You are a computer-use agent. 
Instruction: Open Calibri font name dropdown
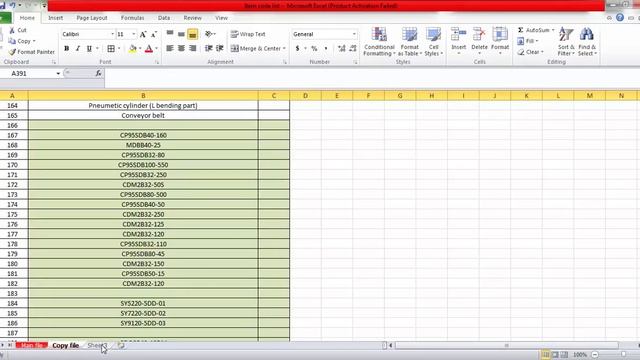tap(113, 34)
